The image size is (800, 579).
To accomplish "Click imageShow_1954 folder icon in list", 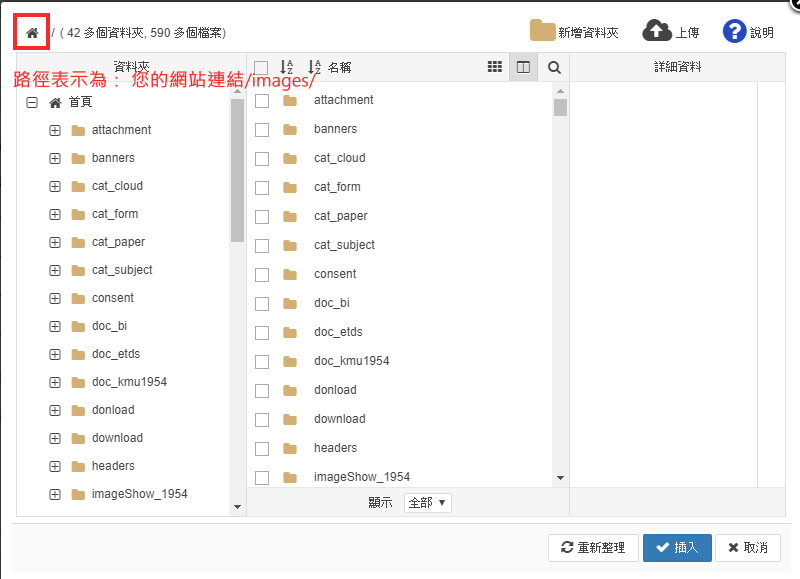I will pos(290,477).
